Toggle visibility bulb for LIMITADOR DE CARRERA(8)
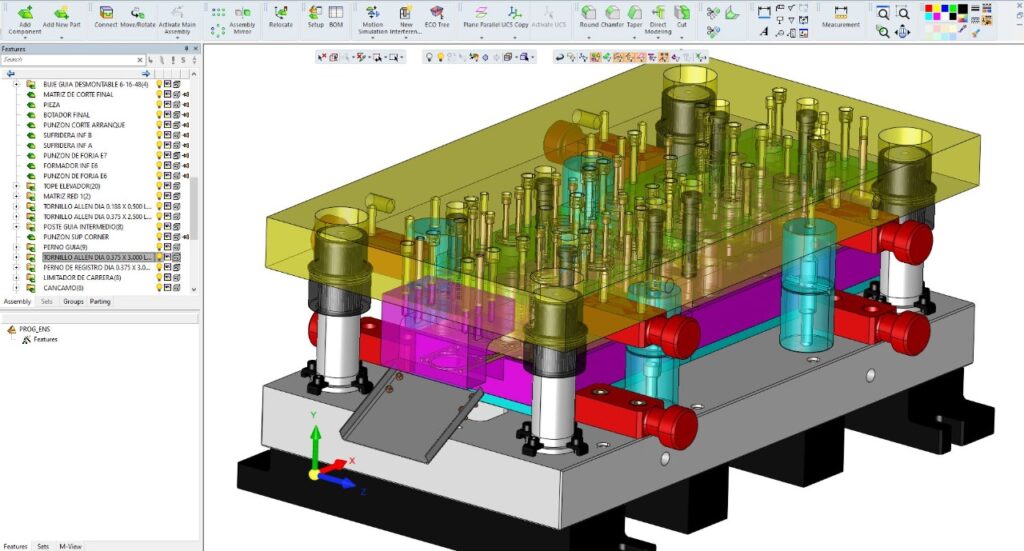The width and height of the screenshot is (1024, 551). coord(159,277)
